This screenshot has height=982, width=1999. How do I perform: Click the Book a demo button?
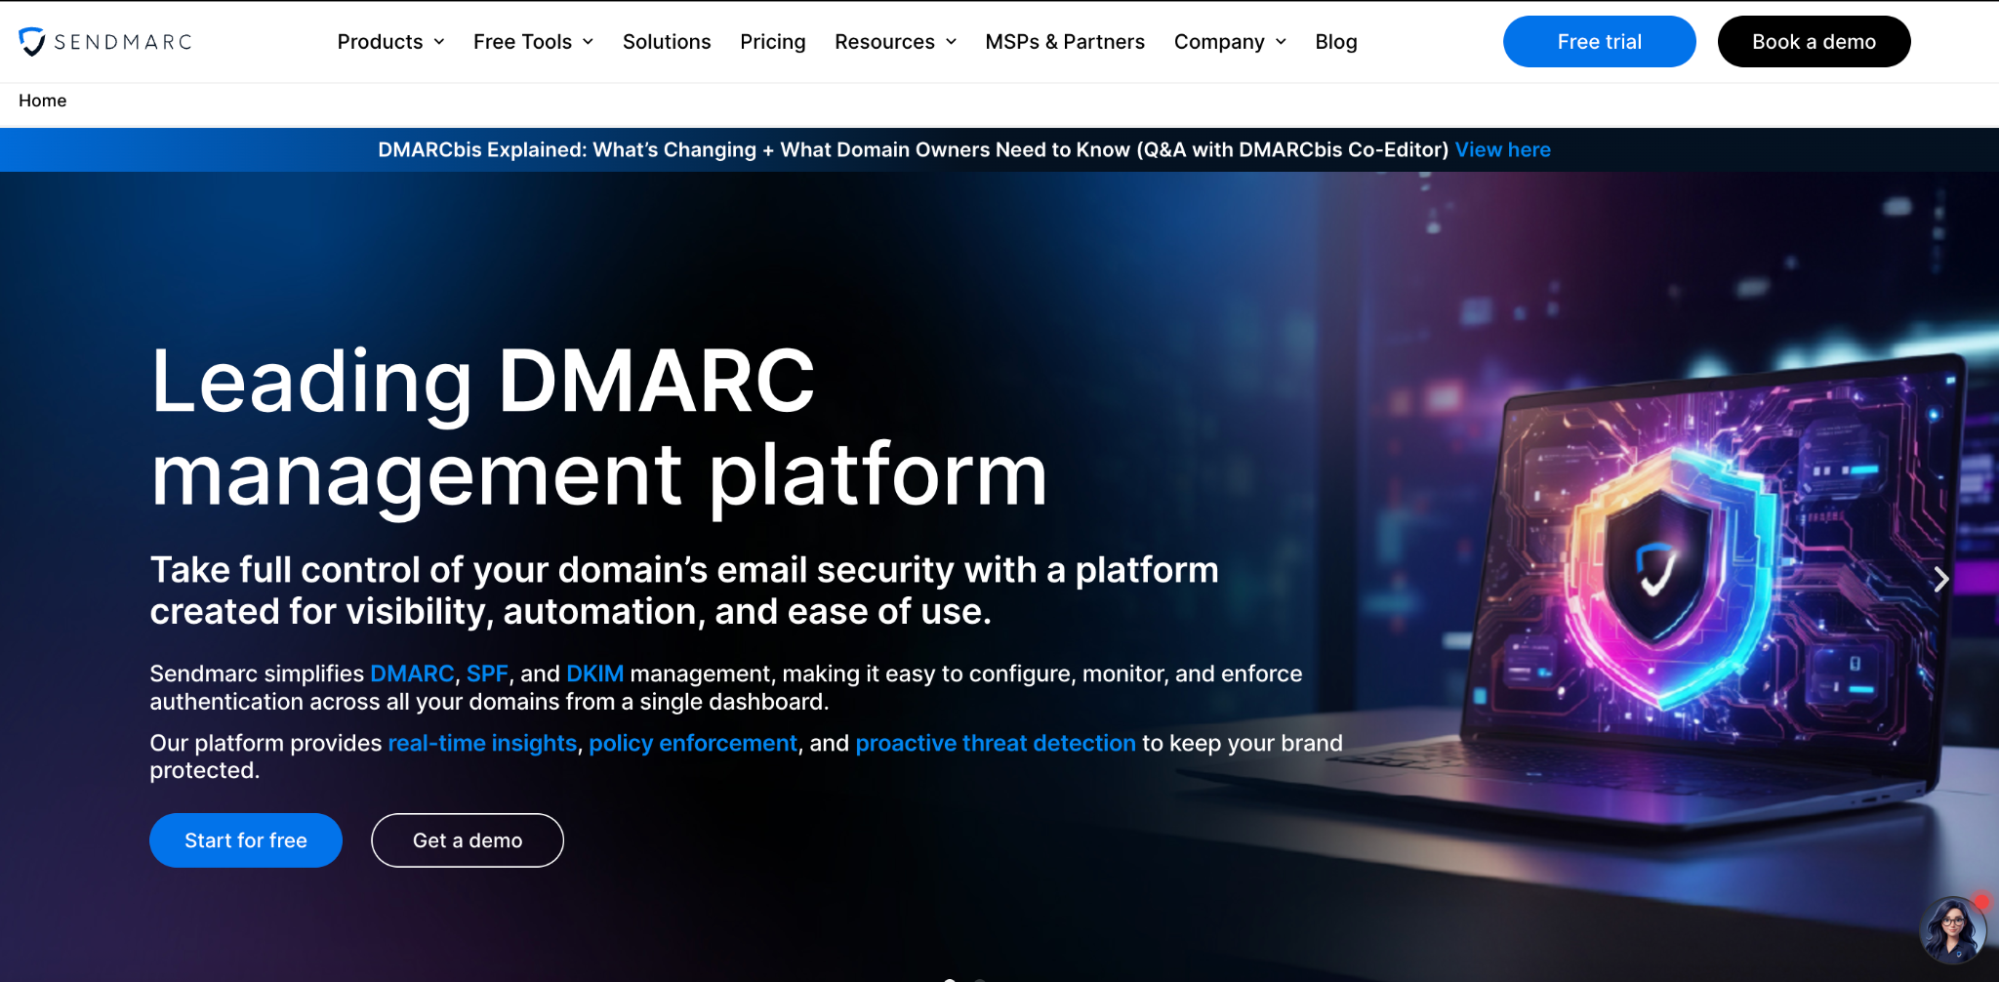coord(1813,42)
